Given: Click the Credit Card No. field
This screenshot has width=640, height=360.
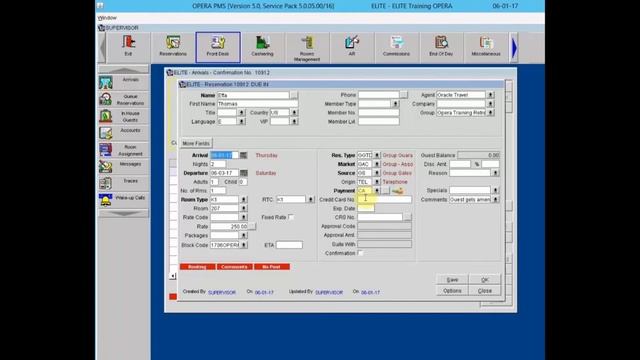Looking at the screenshot, I should tap(384, 200).
